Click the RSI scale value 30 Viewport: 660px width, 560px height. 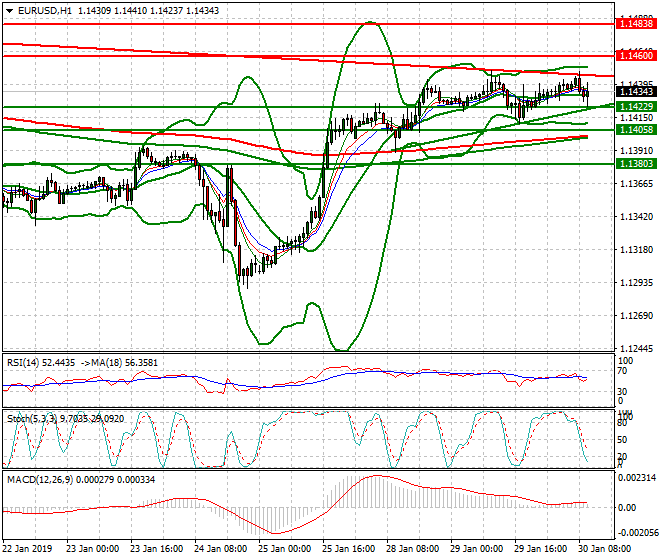(622, 392)
